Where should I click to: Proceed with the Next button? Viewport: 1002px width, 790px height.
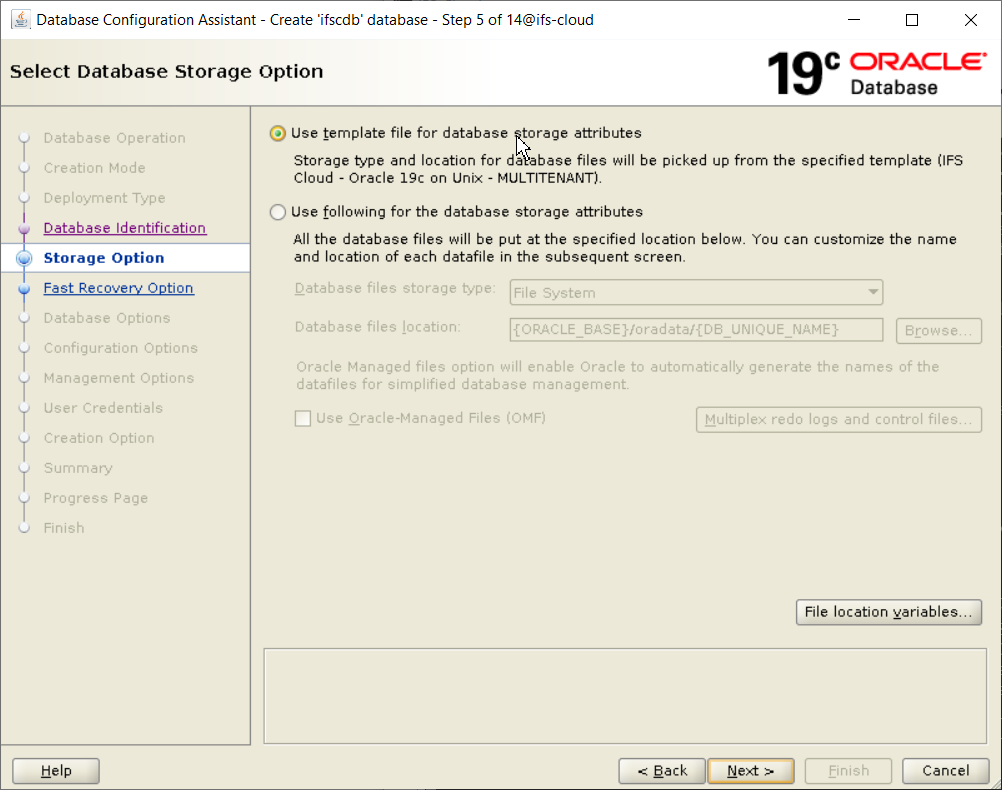point(751,771)
